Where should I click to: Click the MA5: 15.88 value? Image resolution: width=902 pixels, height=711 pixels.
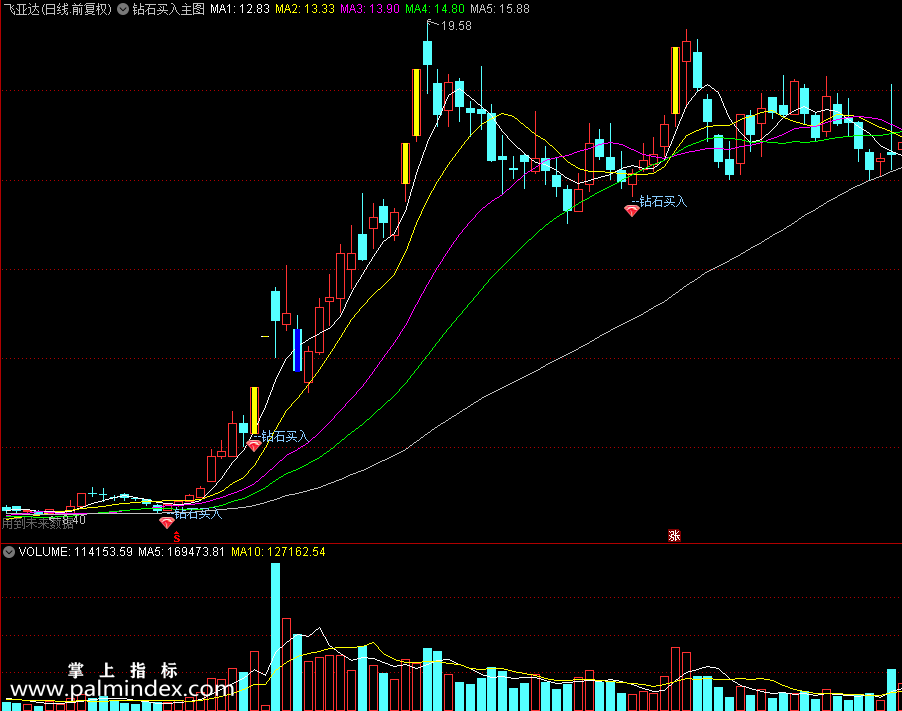click(499, 9)
